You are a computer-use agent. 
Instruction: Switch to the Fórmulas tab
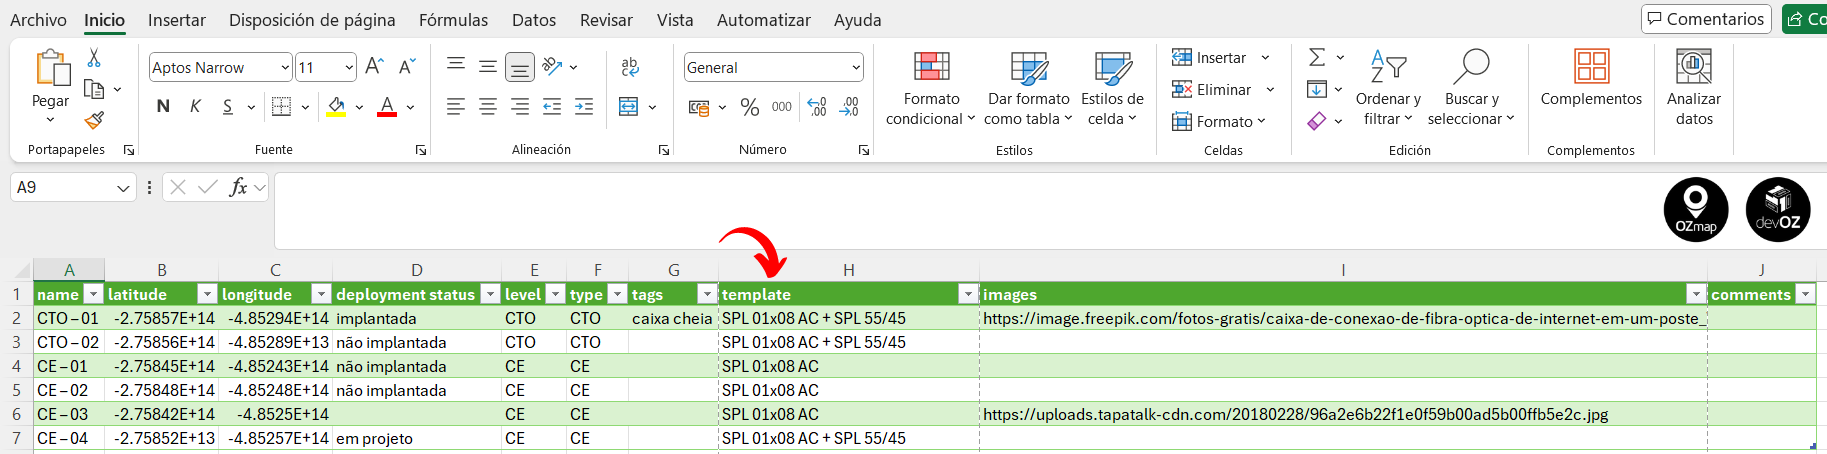(453, 20)
